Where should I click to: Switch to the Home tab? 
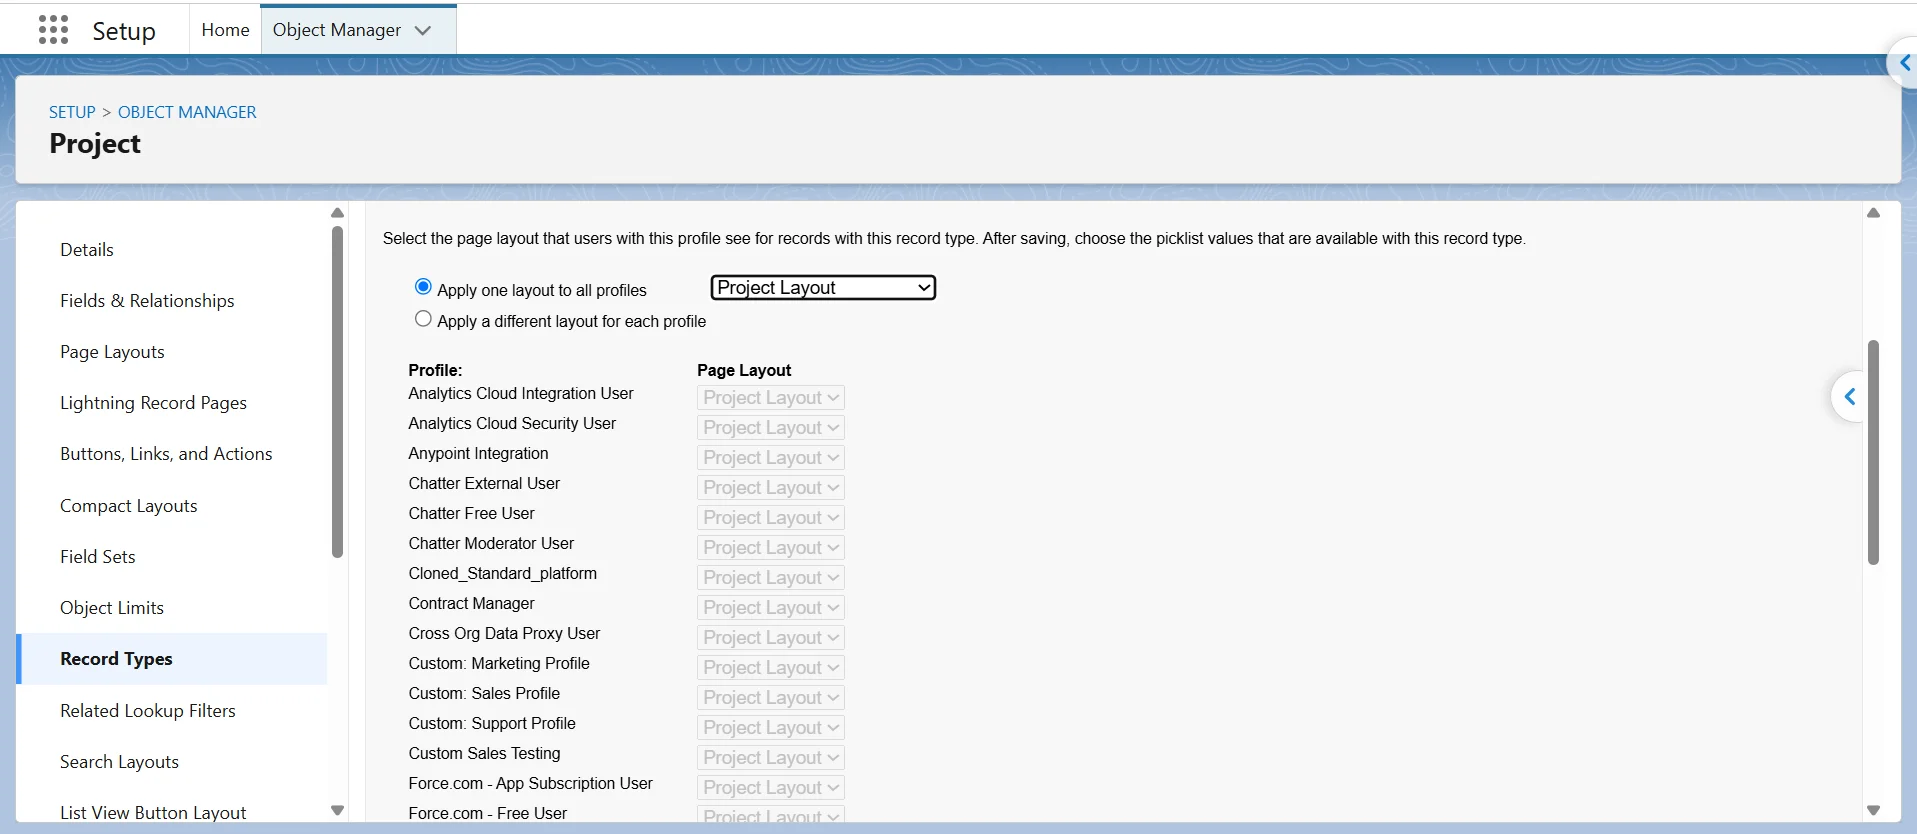[225, 30]
